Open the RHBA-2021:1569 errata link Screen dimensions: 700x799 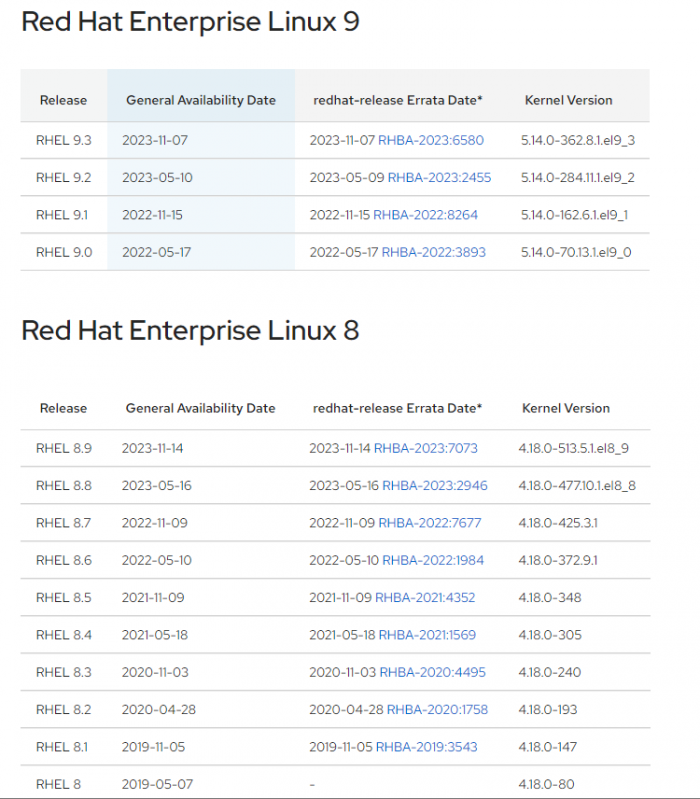point(427,635)
